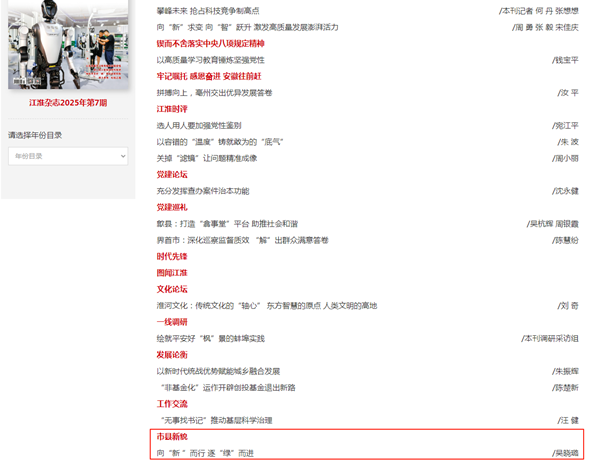Open article 界首市：深化巡察监督质效

(242, 240)
